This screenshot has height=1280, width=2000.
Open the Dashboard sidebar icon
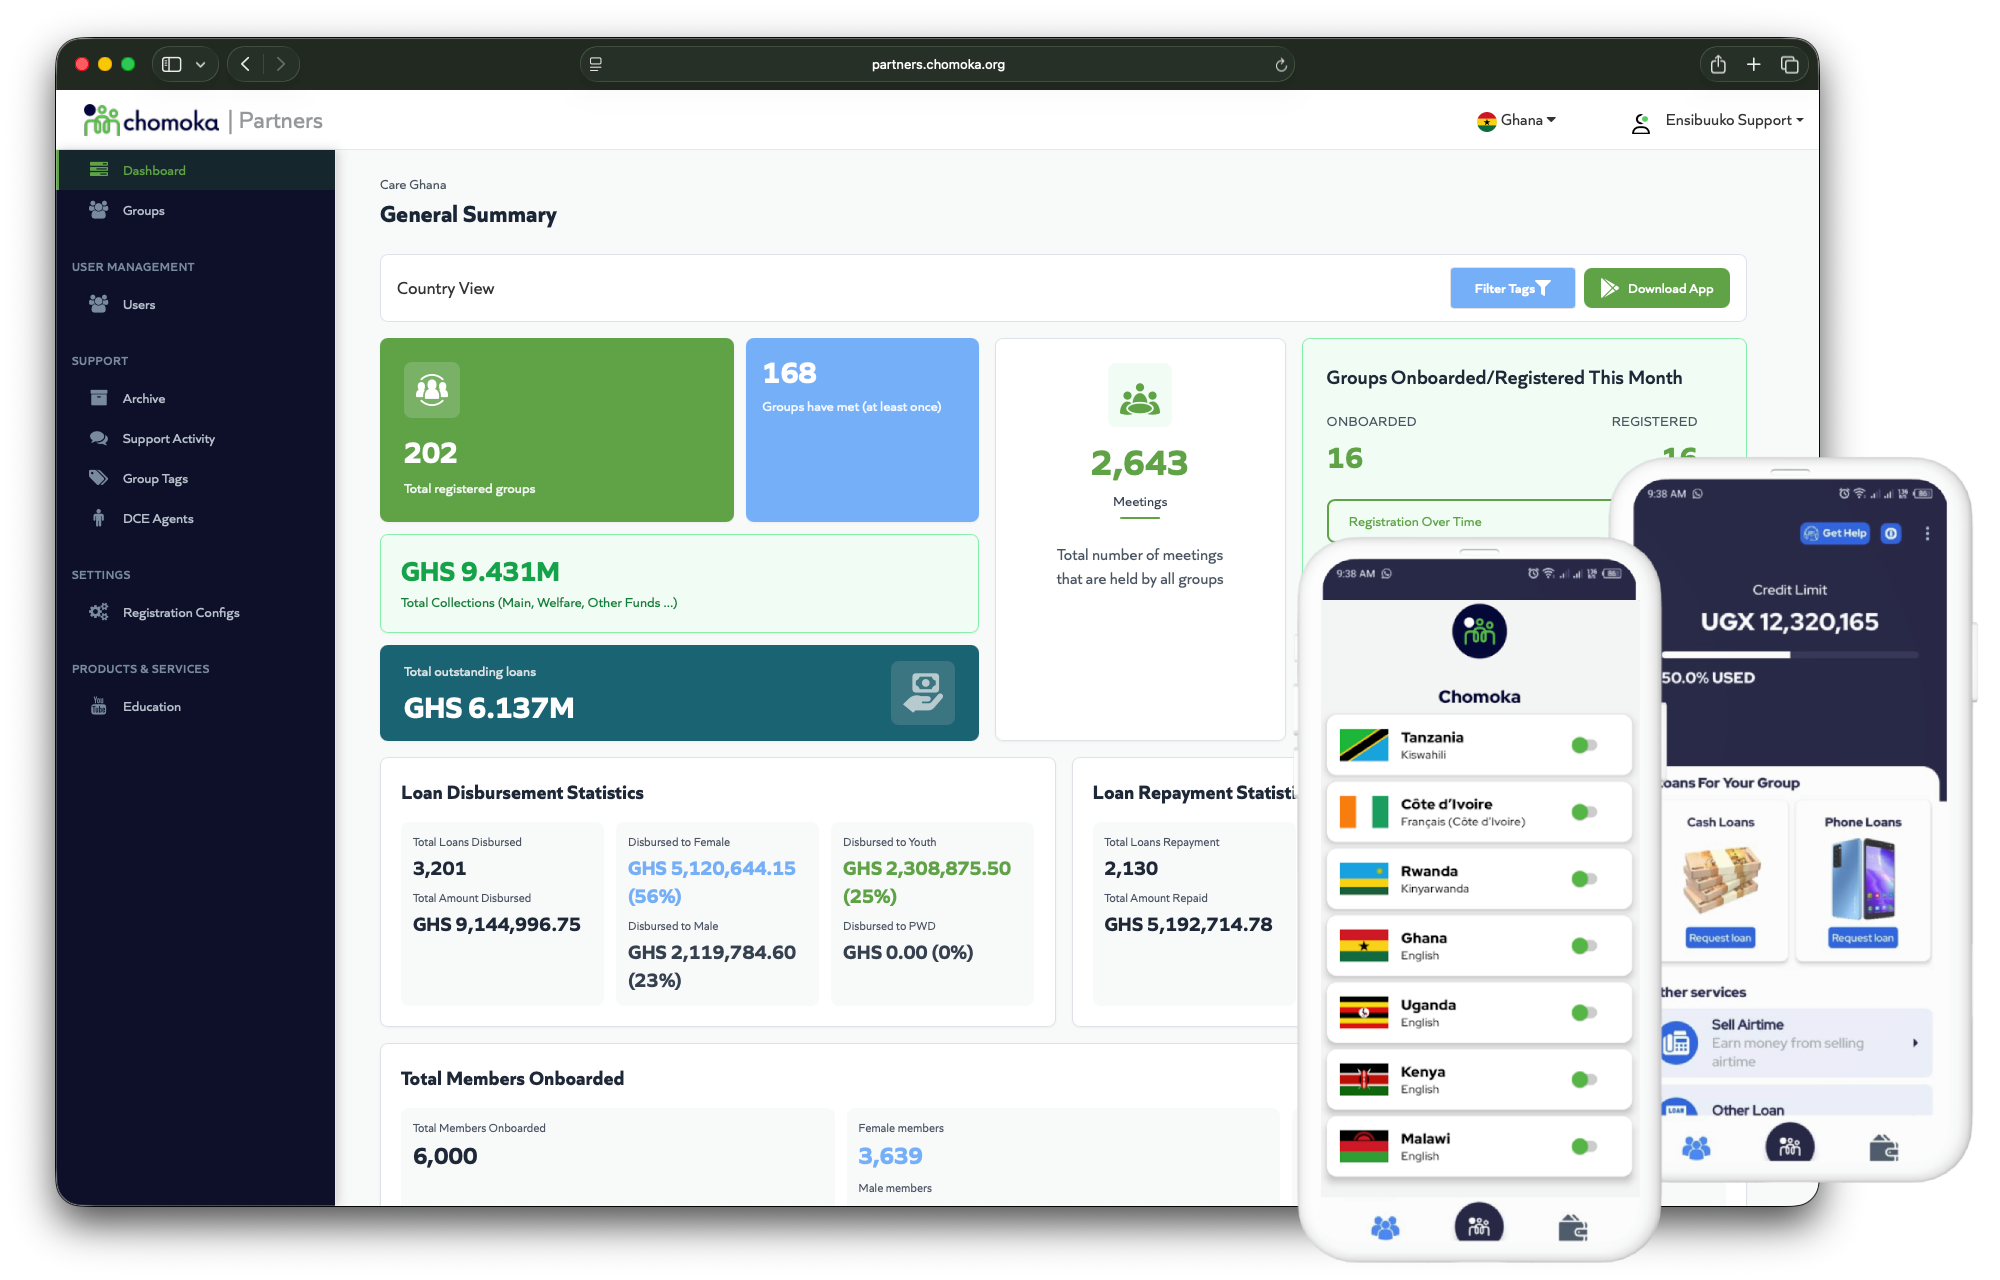point(98,169)
